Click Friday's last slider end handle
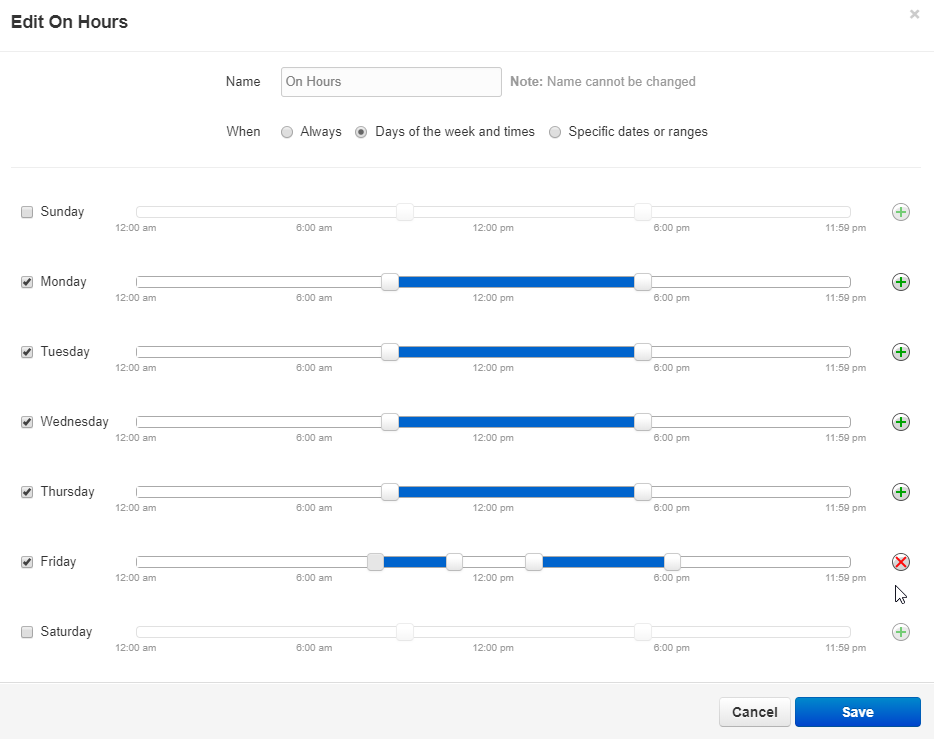The width and height of the screenshot is (934, 739). (672, 562)
